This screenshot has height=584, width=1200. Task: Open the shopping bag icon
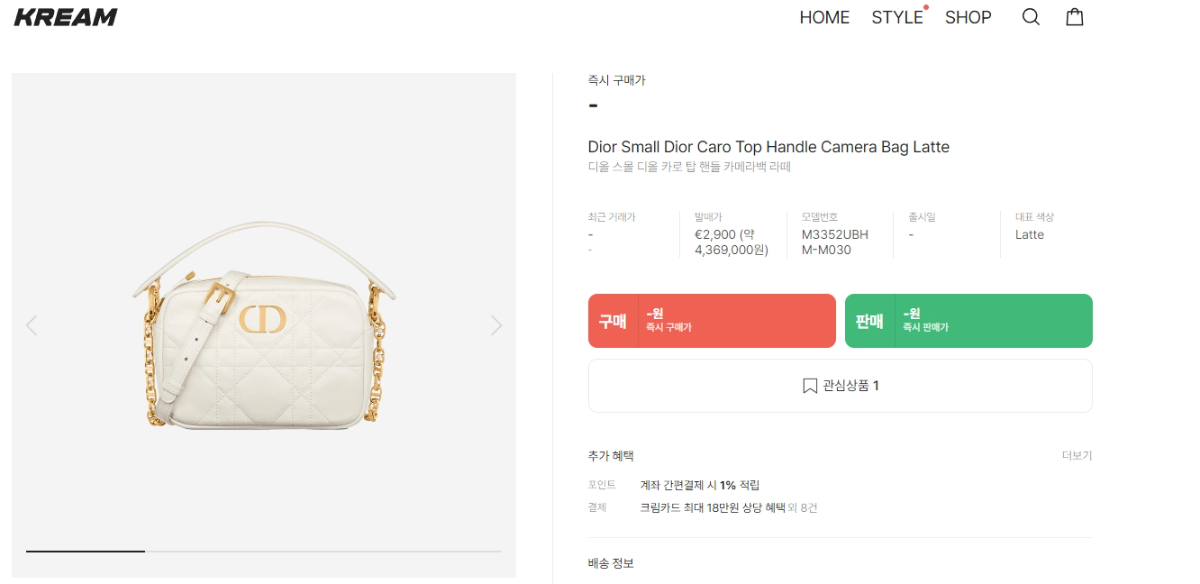pos(1075,17)
